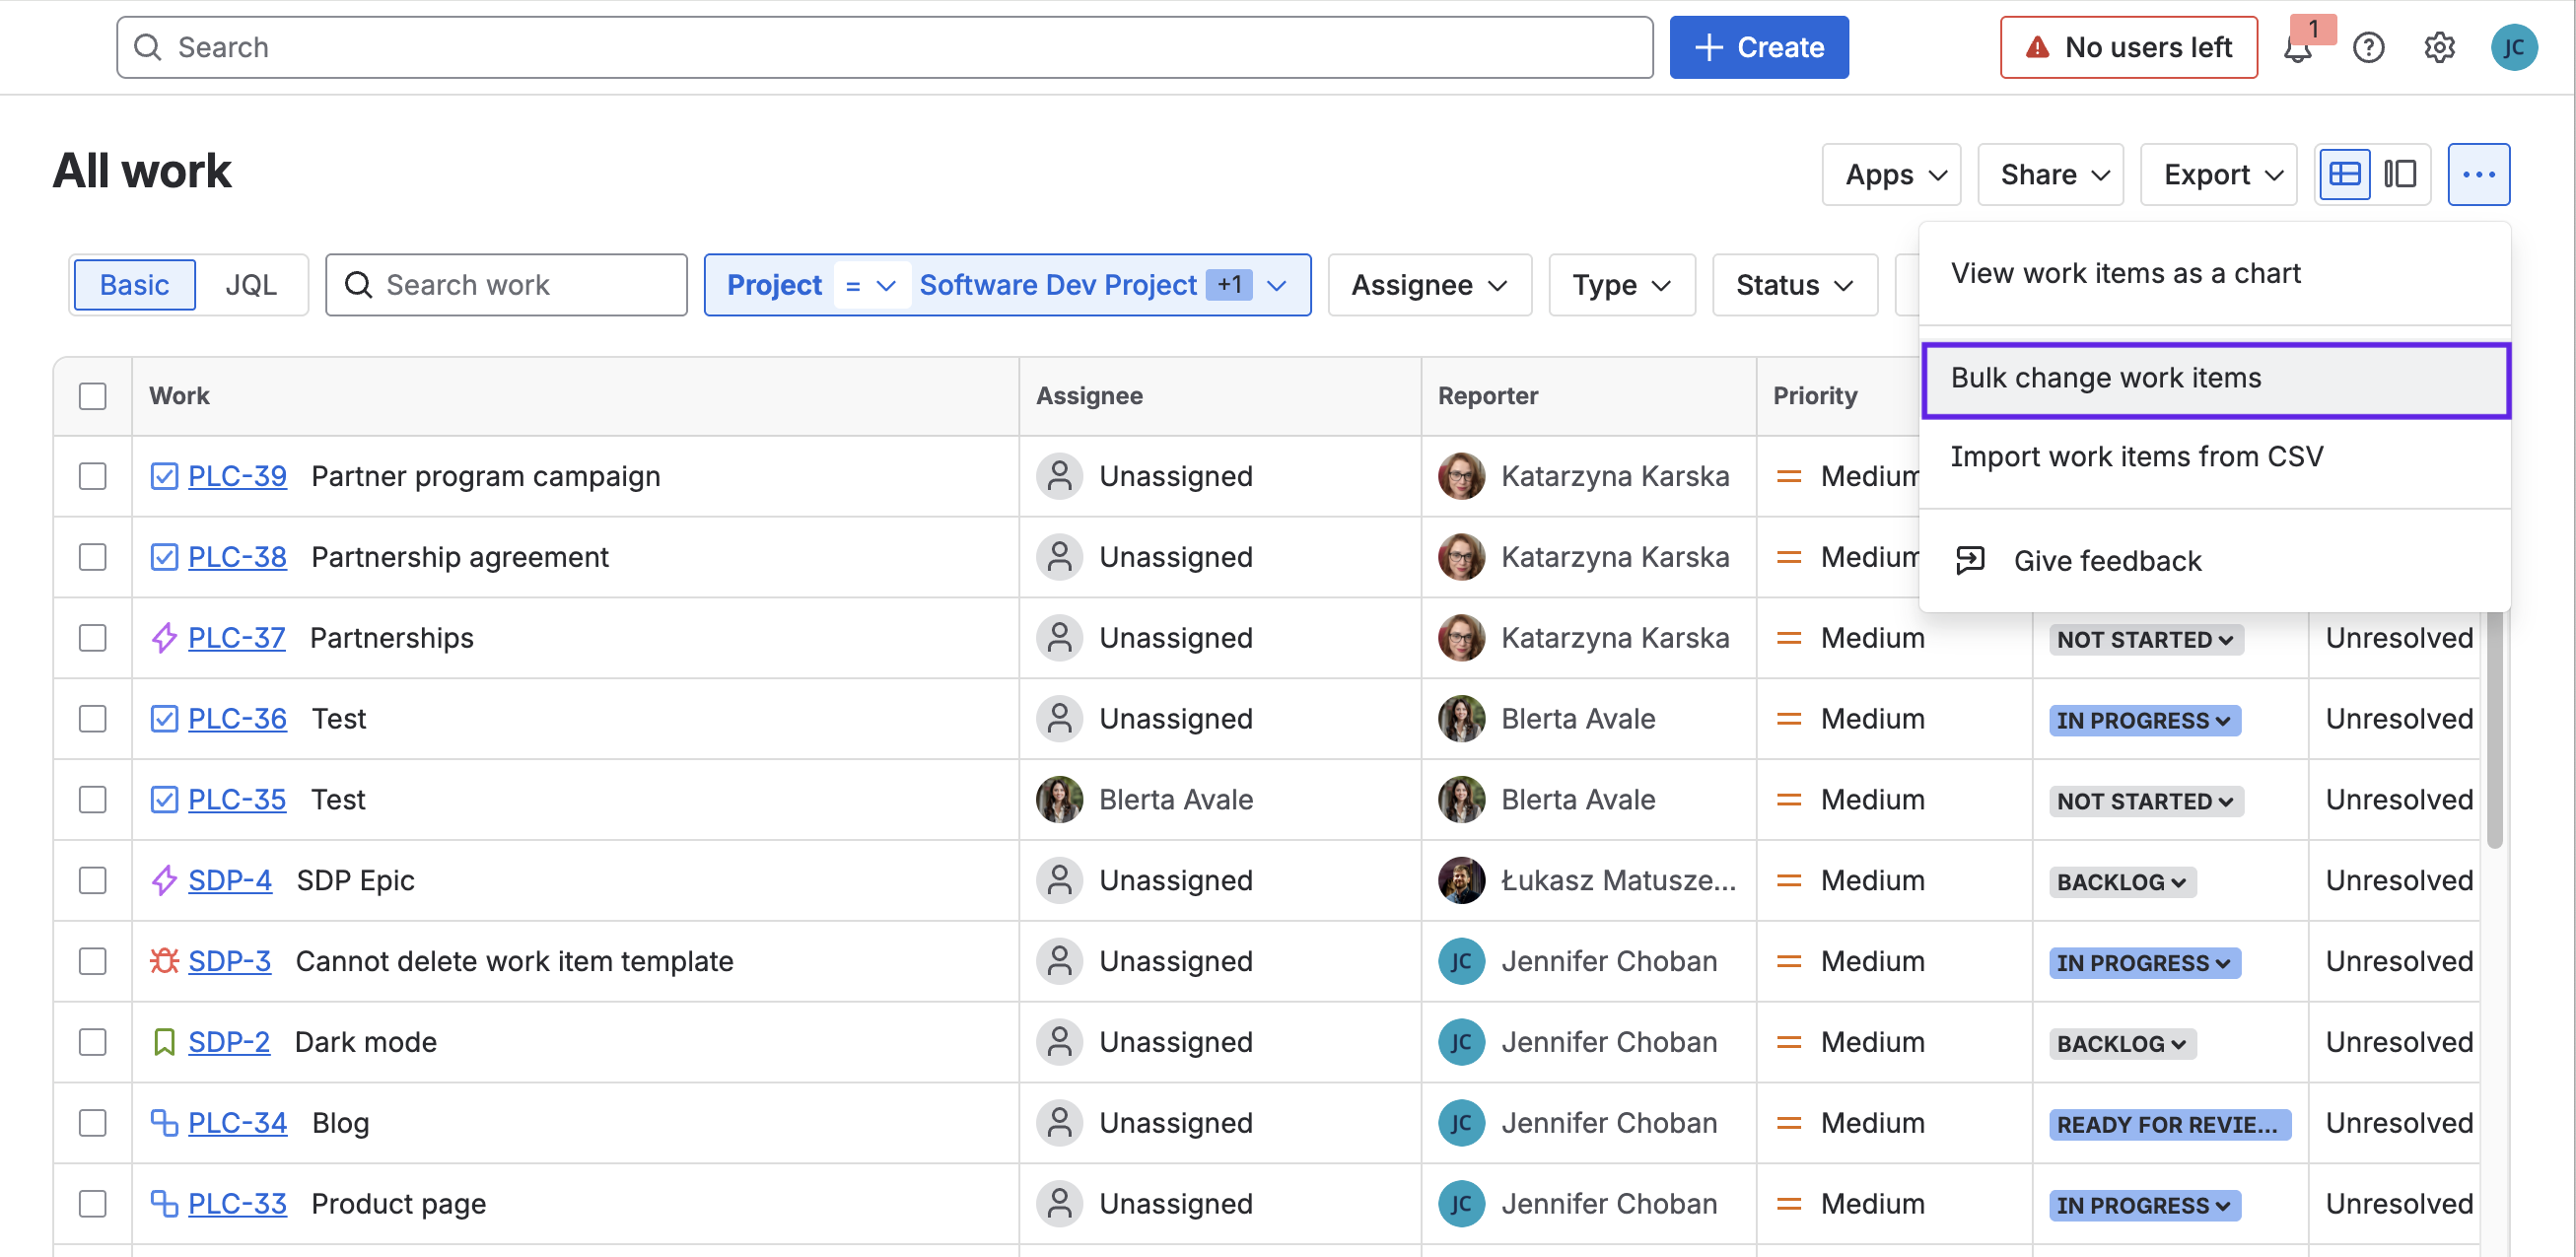
Task: Open IN PROGRESS status dropdown for PLC-36
Action: [2144, 719]
